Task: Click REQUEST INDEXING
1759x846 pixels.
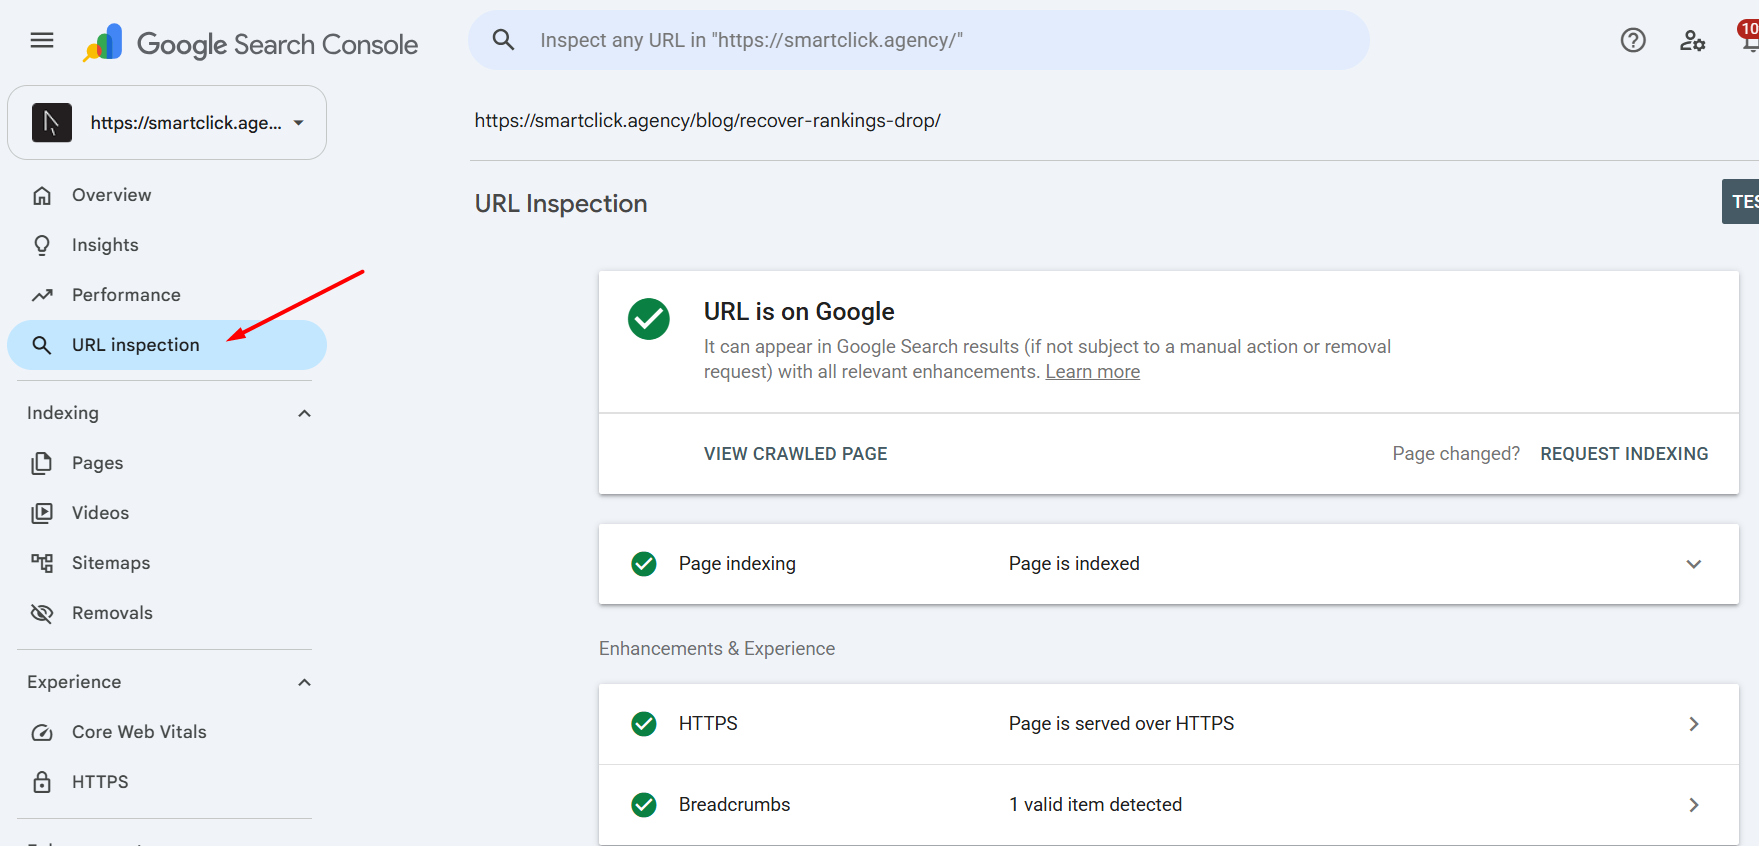Action: point(1624,454)
